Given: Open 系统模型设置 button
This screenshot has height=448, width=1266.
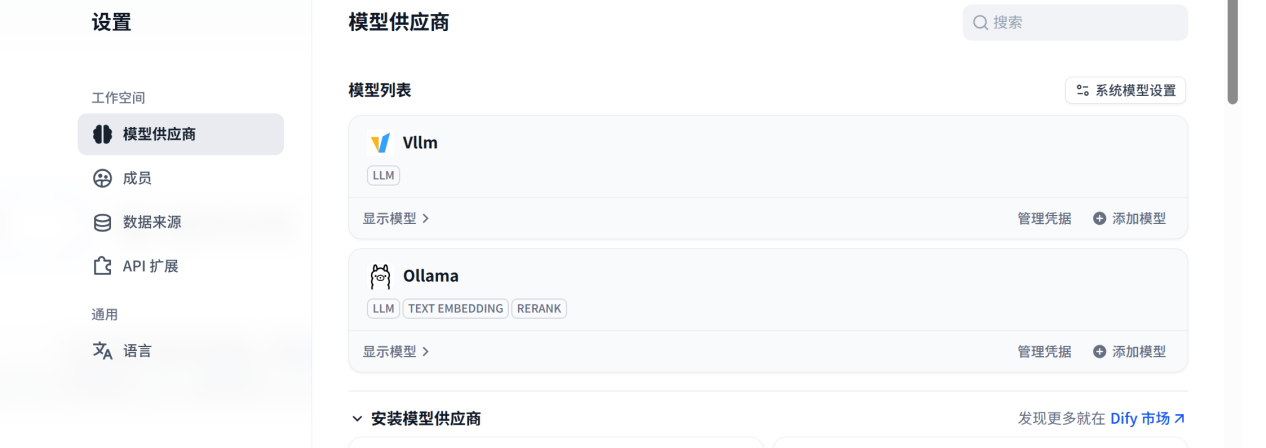Looking at the screenshot, I should click(1126, 90).
